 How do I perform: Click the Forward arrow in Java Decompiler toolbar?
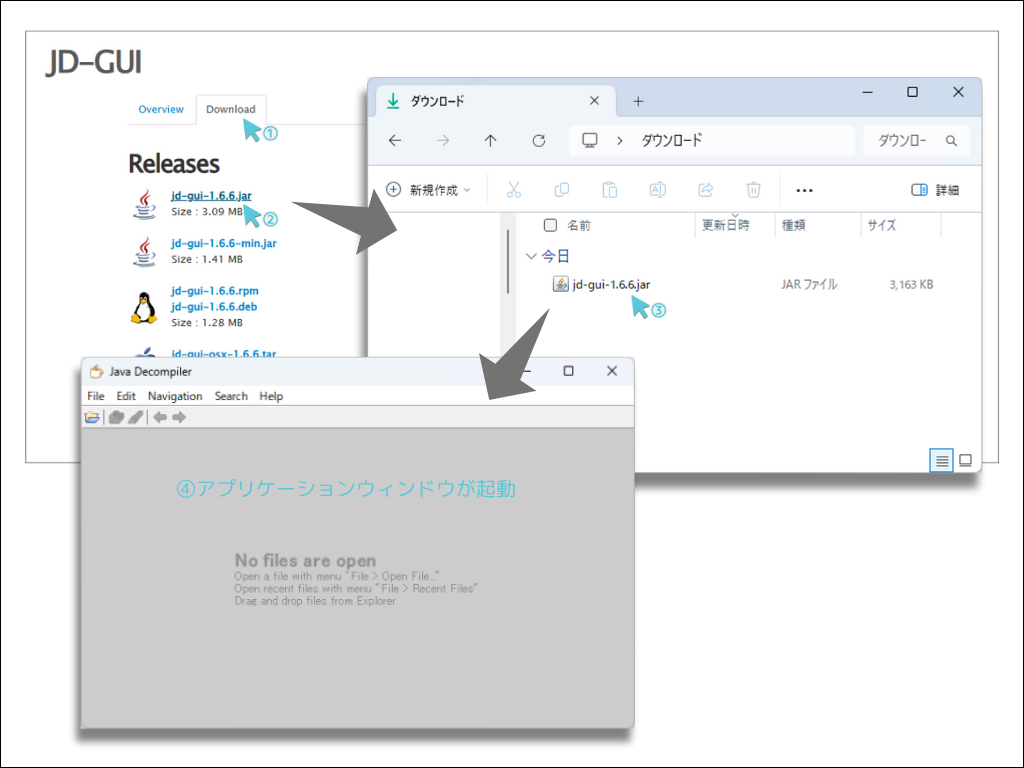(x=179, y=417)
